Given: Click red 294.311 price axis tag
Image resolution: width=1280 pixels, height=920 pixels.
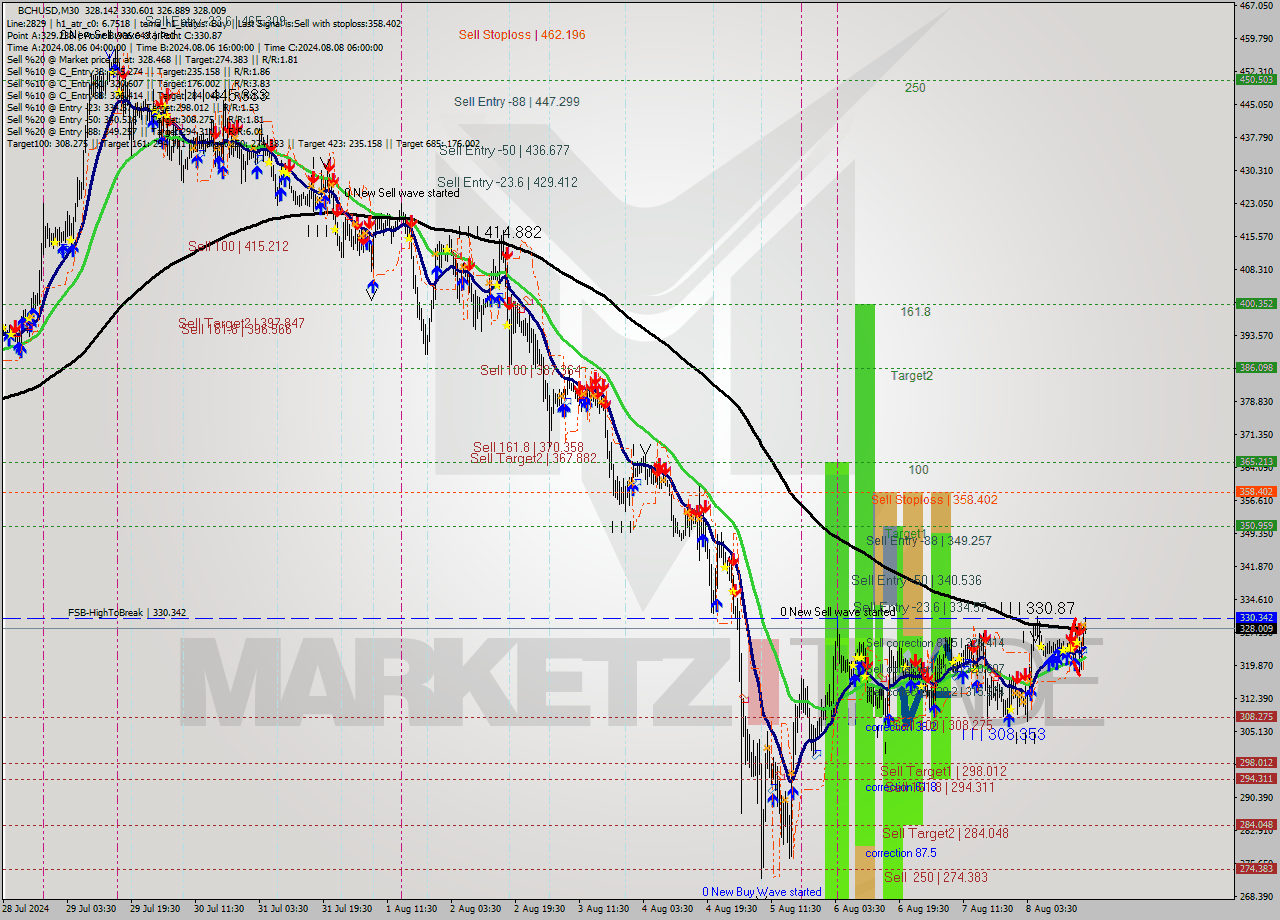Looking at the screenshot, I should 1256,779.
